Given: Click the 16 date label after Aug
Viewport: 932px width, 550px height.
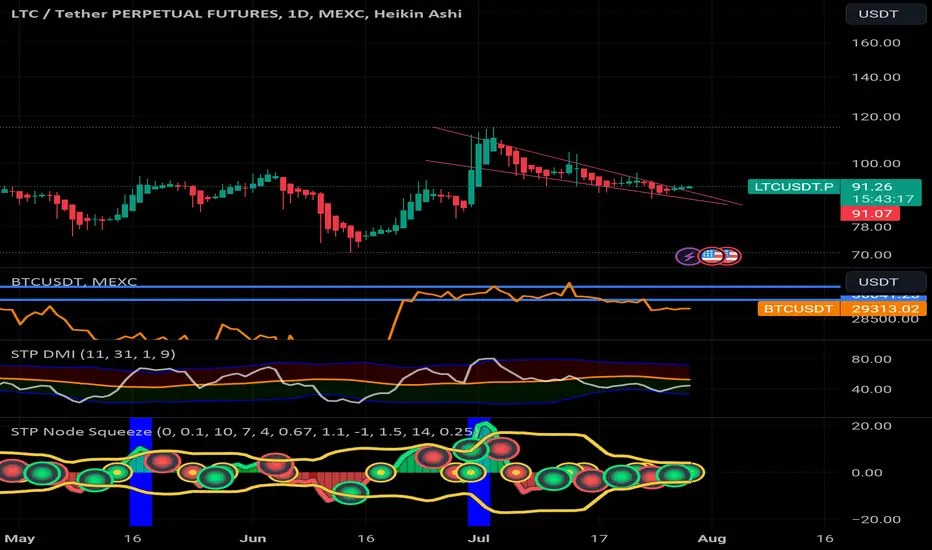Looking at the screenshot, I should pos(824,539).
